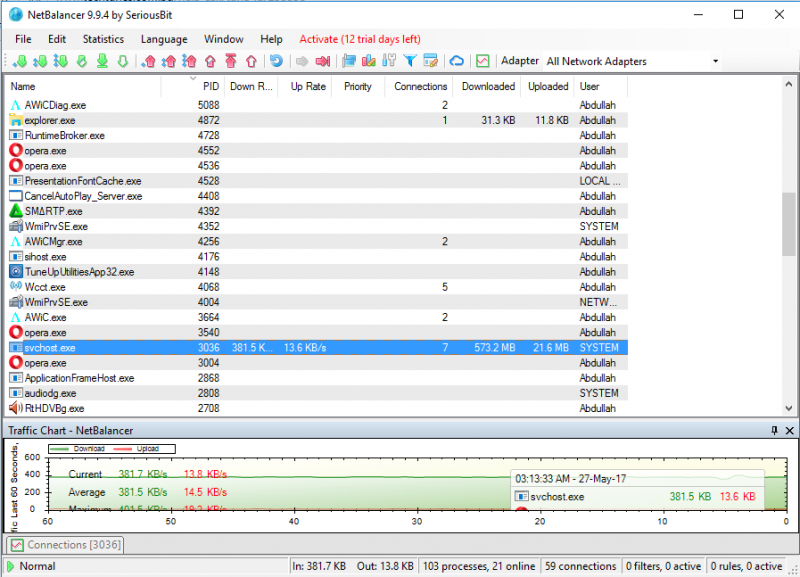The width and height of the screenshot is (800, 577).
Task: Click the first green download arrow icon
Action: click(x=22, y=62)
